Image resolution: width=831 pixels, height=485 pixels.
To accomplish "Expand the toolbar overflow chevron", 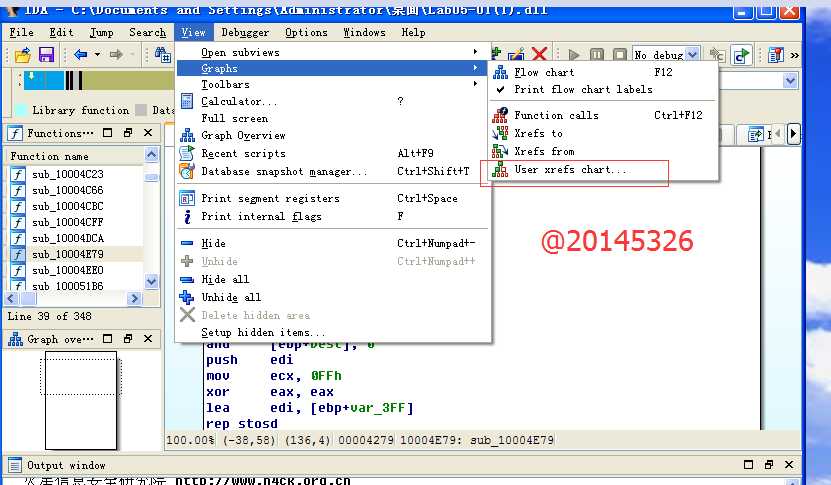I will [794, 55].
